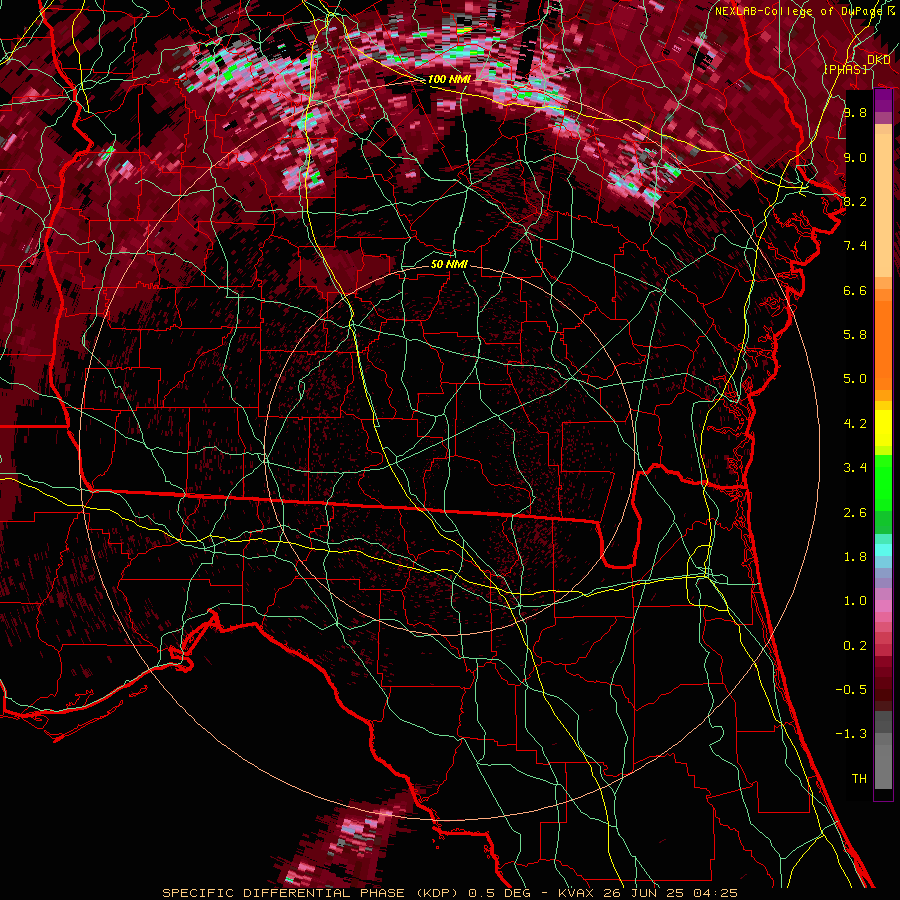900x900 pixels.
Task: Click the 1.0 value on the KDP scale
Action: click(x=855, y=601)
